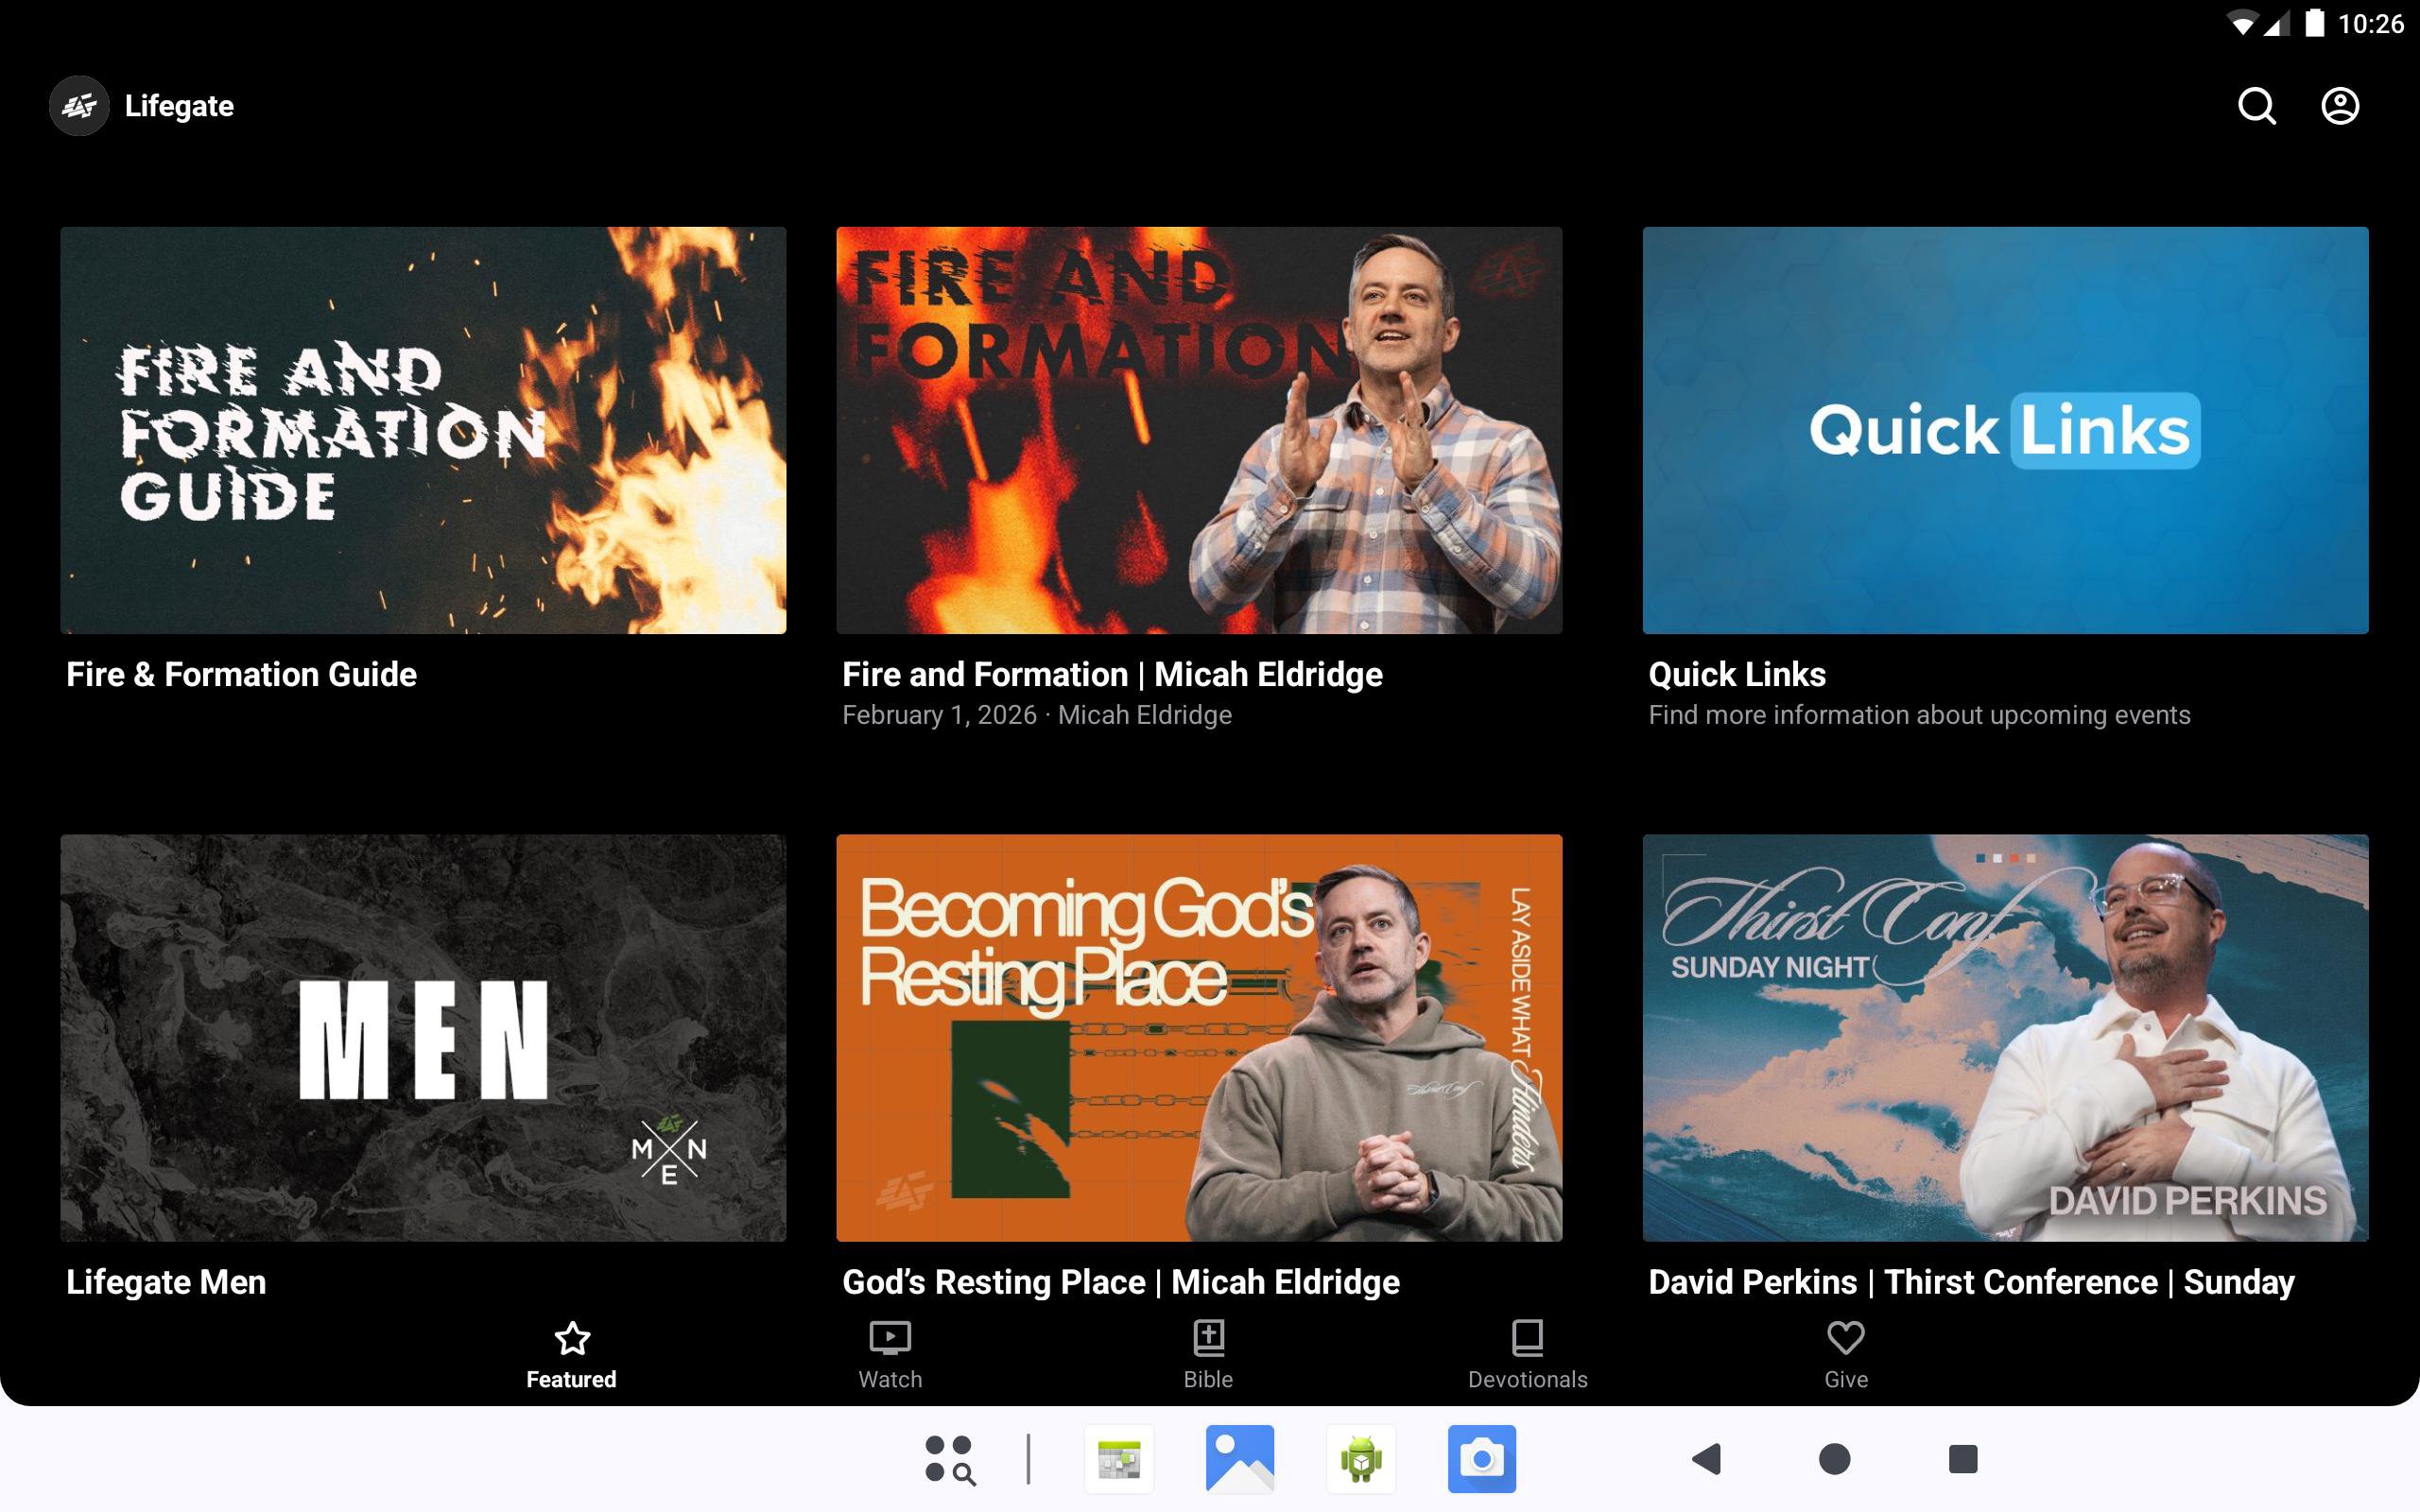2420x1512 pixels.
Task: Launch the camera app from taskbar
Action: tap(1481, 1459)
